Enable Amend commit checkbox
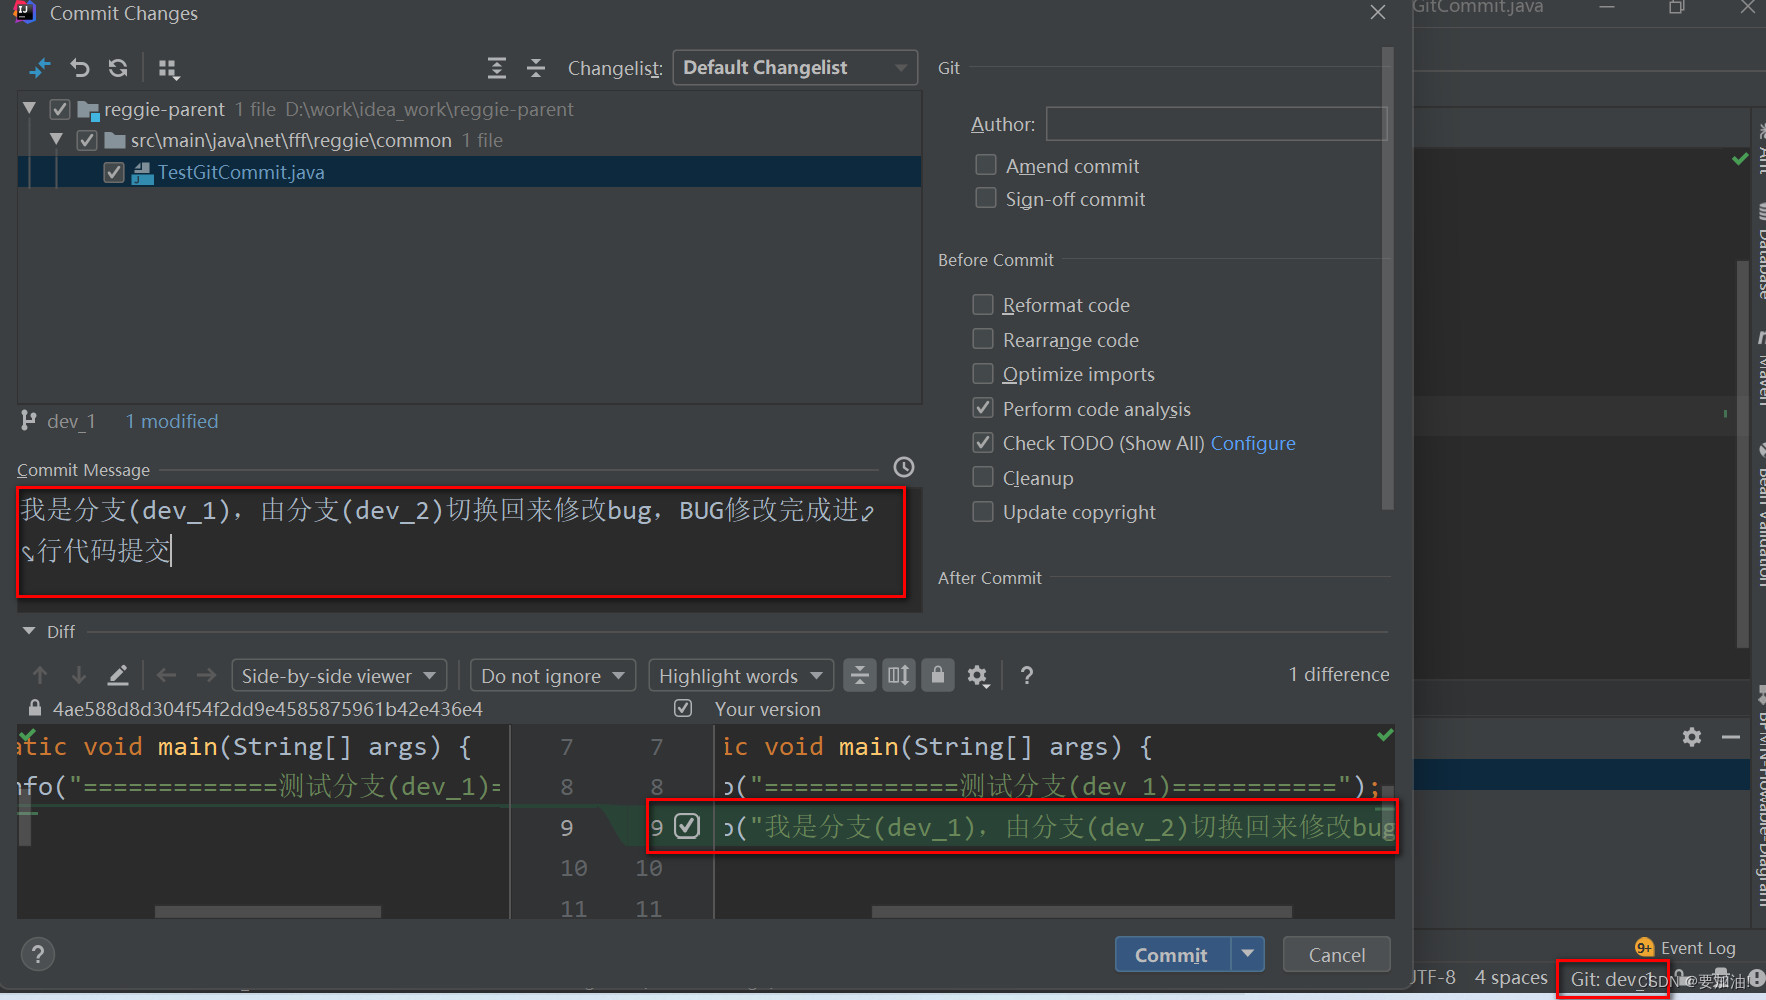1766x1000 pixels. tap(986, 164)
